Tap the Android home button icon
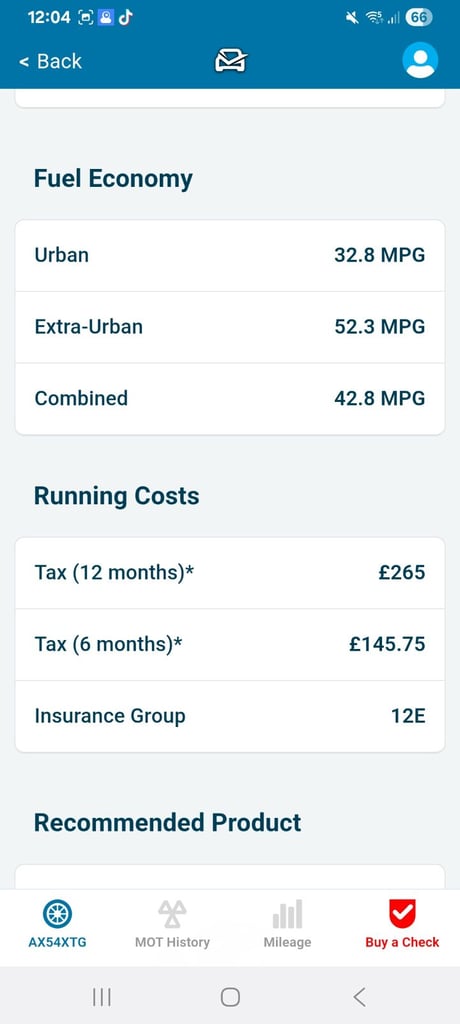 point(230,997)
